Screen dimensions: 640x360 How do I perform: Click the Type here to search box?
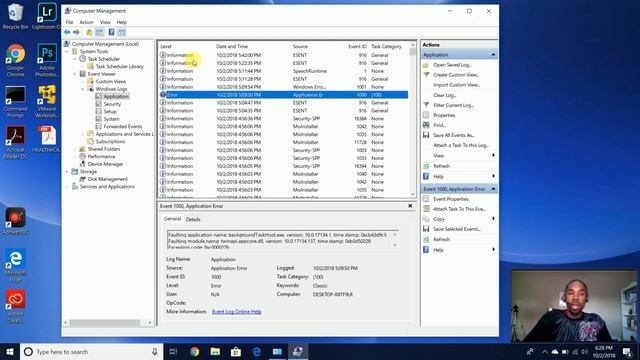(91, 351)
